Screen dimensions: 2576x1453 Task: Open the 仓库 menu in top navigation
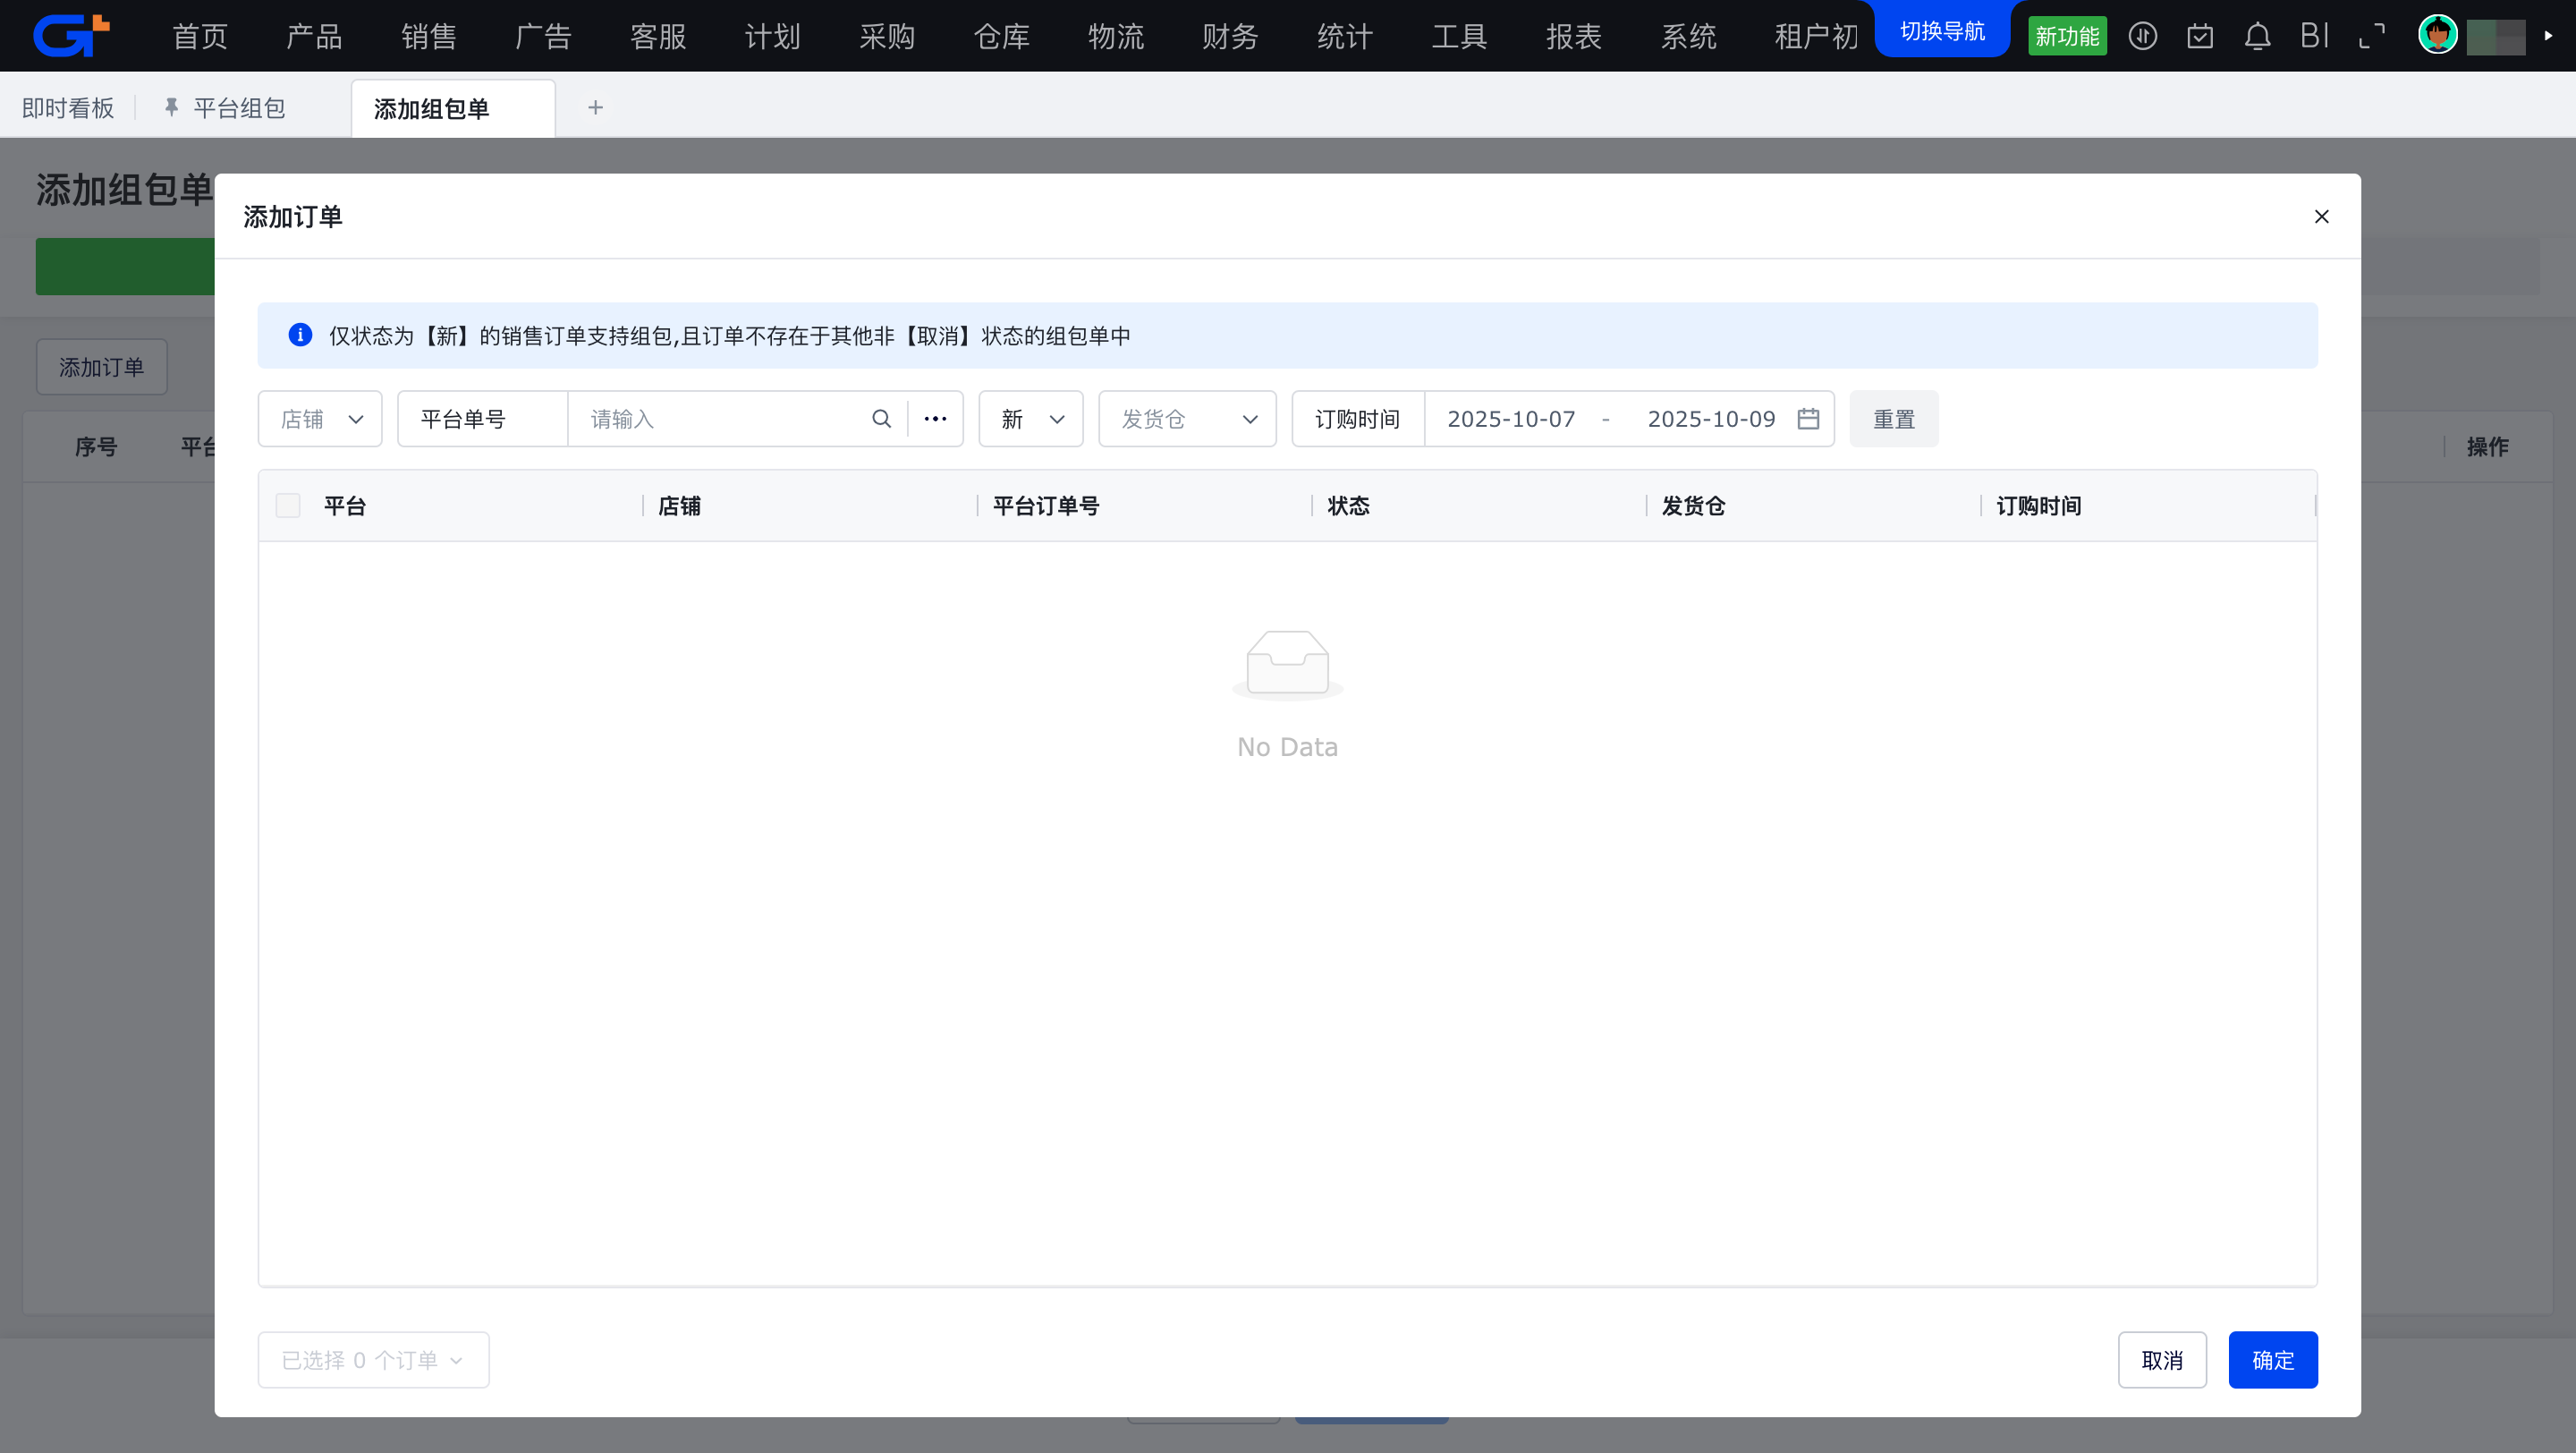pos(1001,37)
